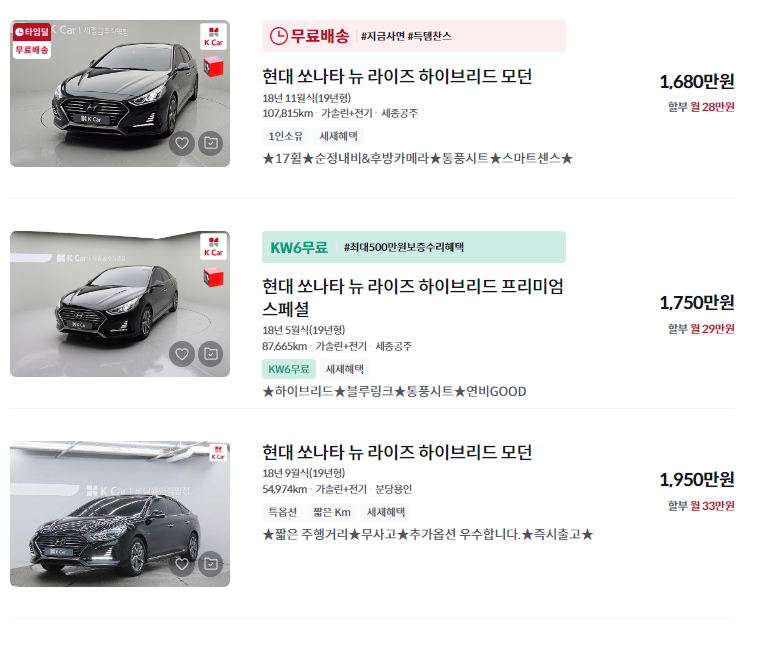770x650 pixels.
Task: Click 세제혜택 tag on 1,680만원 listing
Action: click(x=338, y=136)
